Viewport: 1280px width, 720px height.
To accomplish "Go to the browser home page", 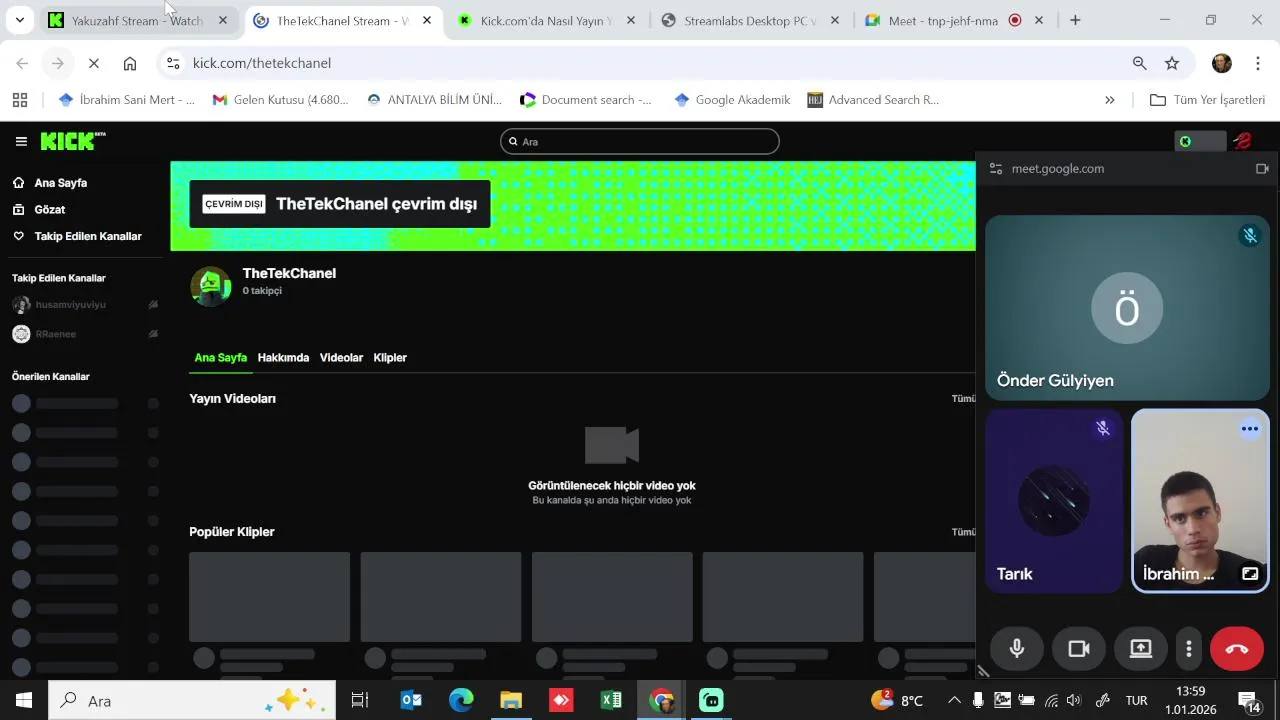I will click(130, 63).
